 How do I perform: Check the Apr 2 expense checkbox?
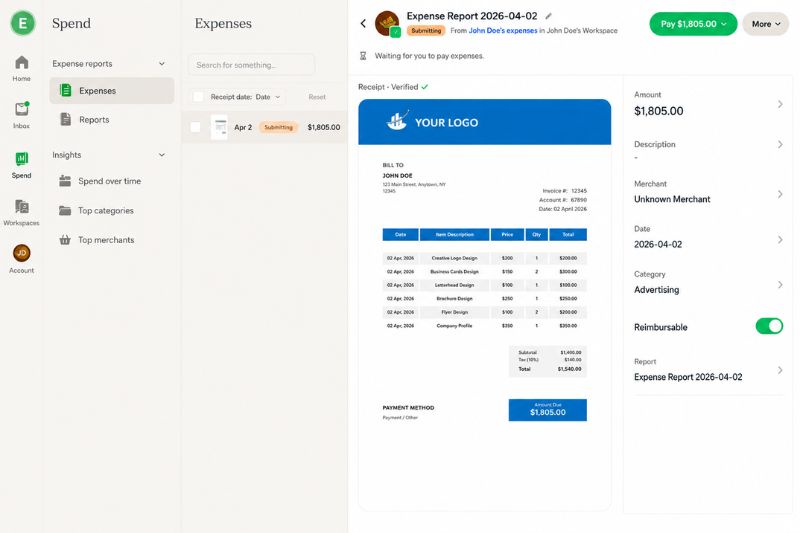click(x=195, y=127)
